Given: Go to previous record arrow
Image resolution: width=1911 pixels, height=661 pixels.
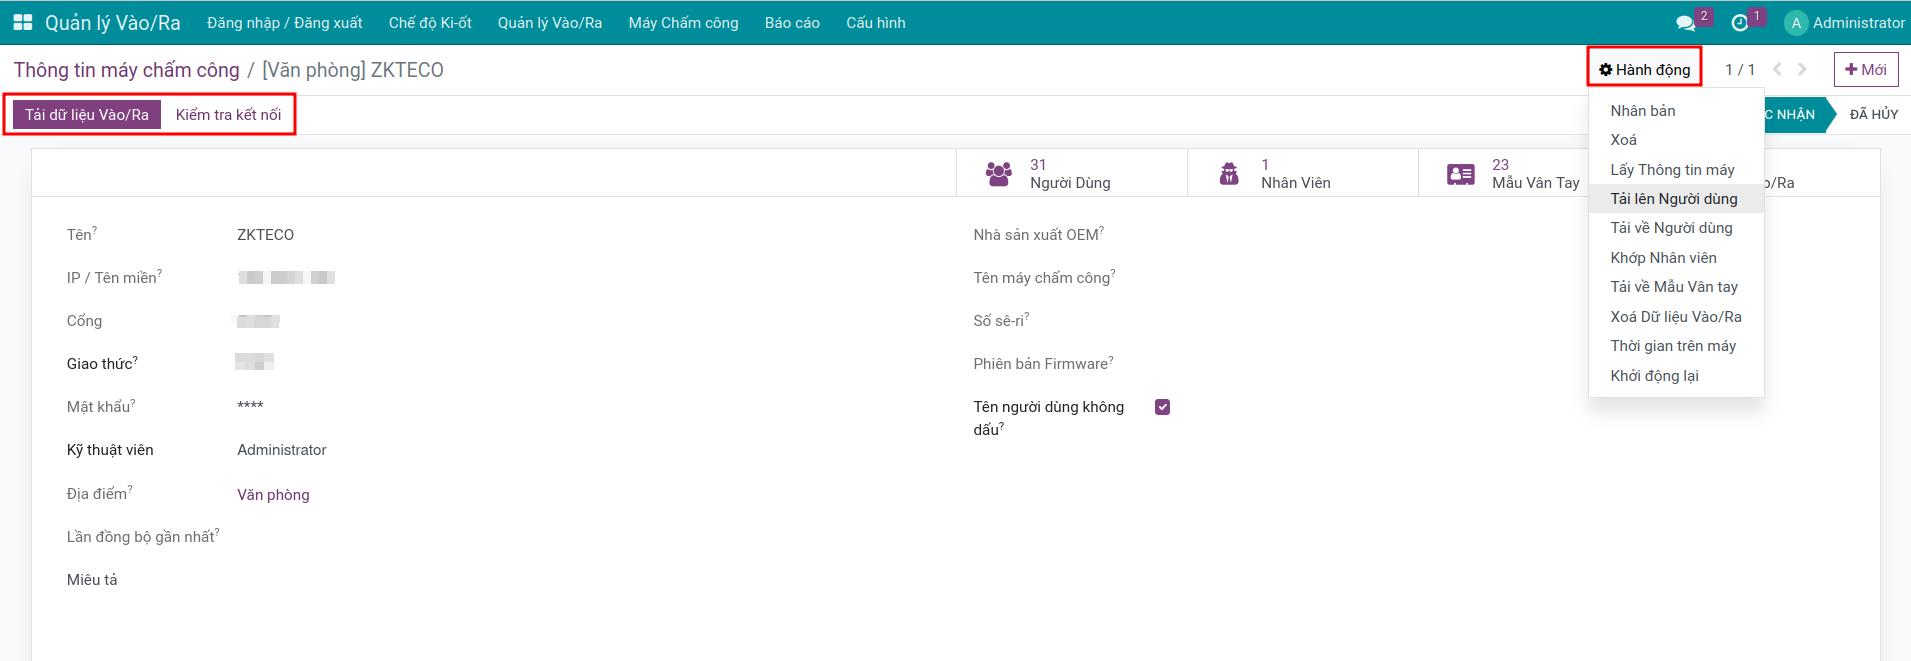Looking at the screenshot, I should point(1777,69).
